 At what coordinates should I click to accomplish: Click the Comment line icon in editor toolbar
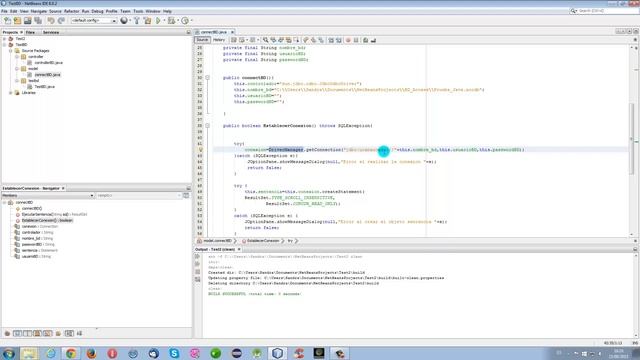tap(365, 40)
